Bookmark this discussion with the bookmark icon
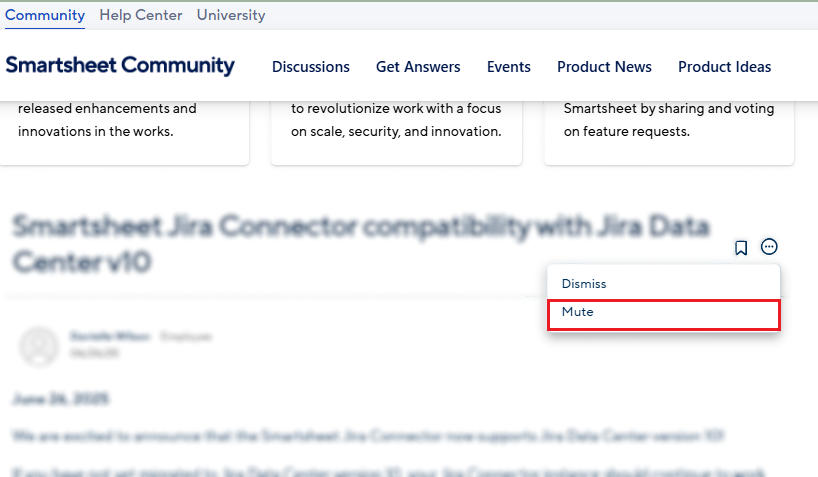The height and width of the screenshot is (477, 818). click(x=741, y=247)
